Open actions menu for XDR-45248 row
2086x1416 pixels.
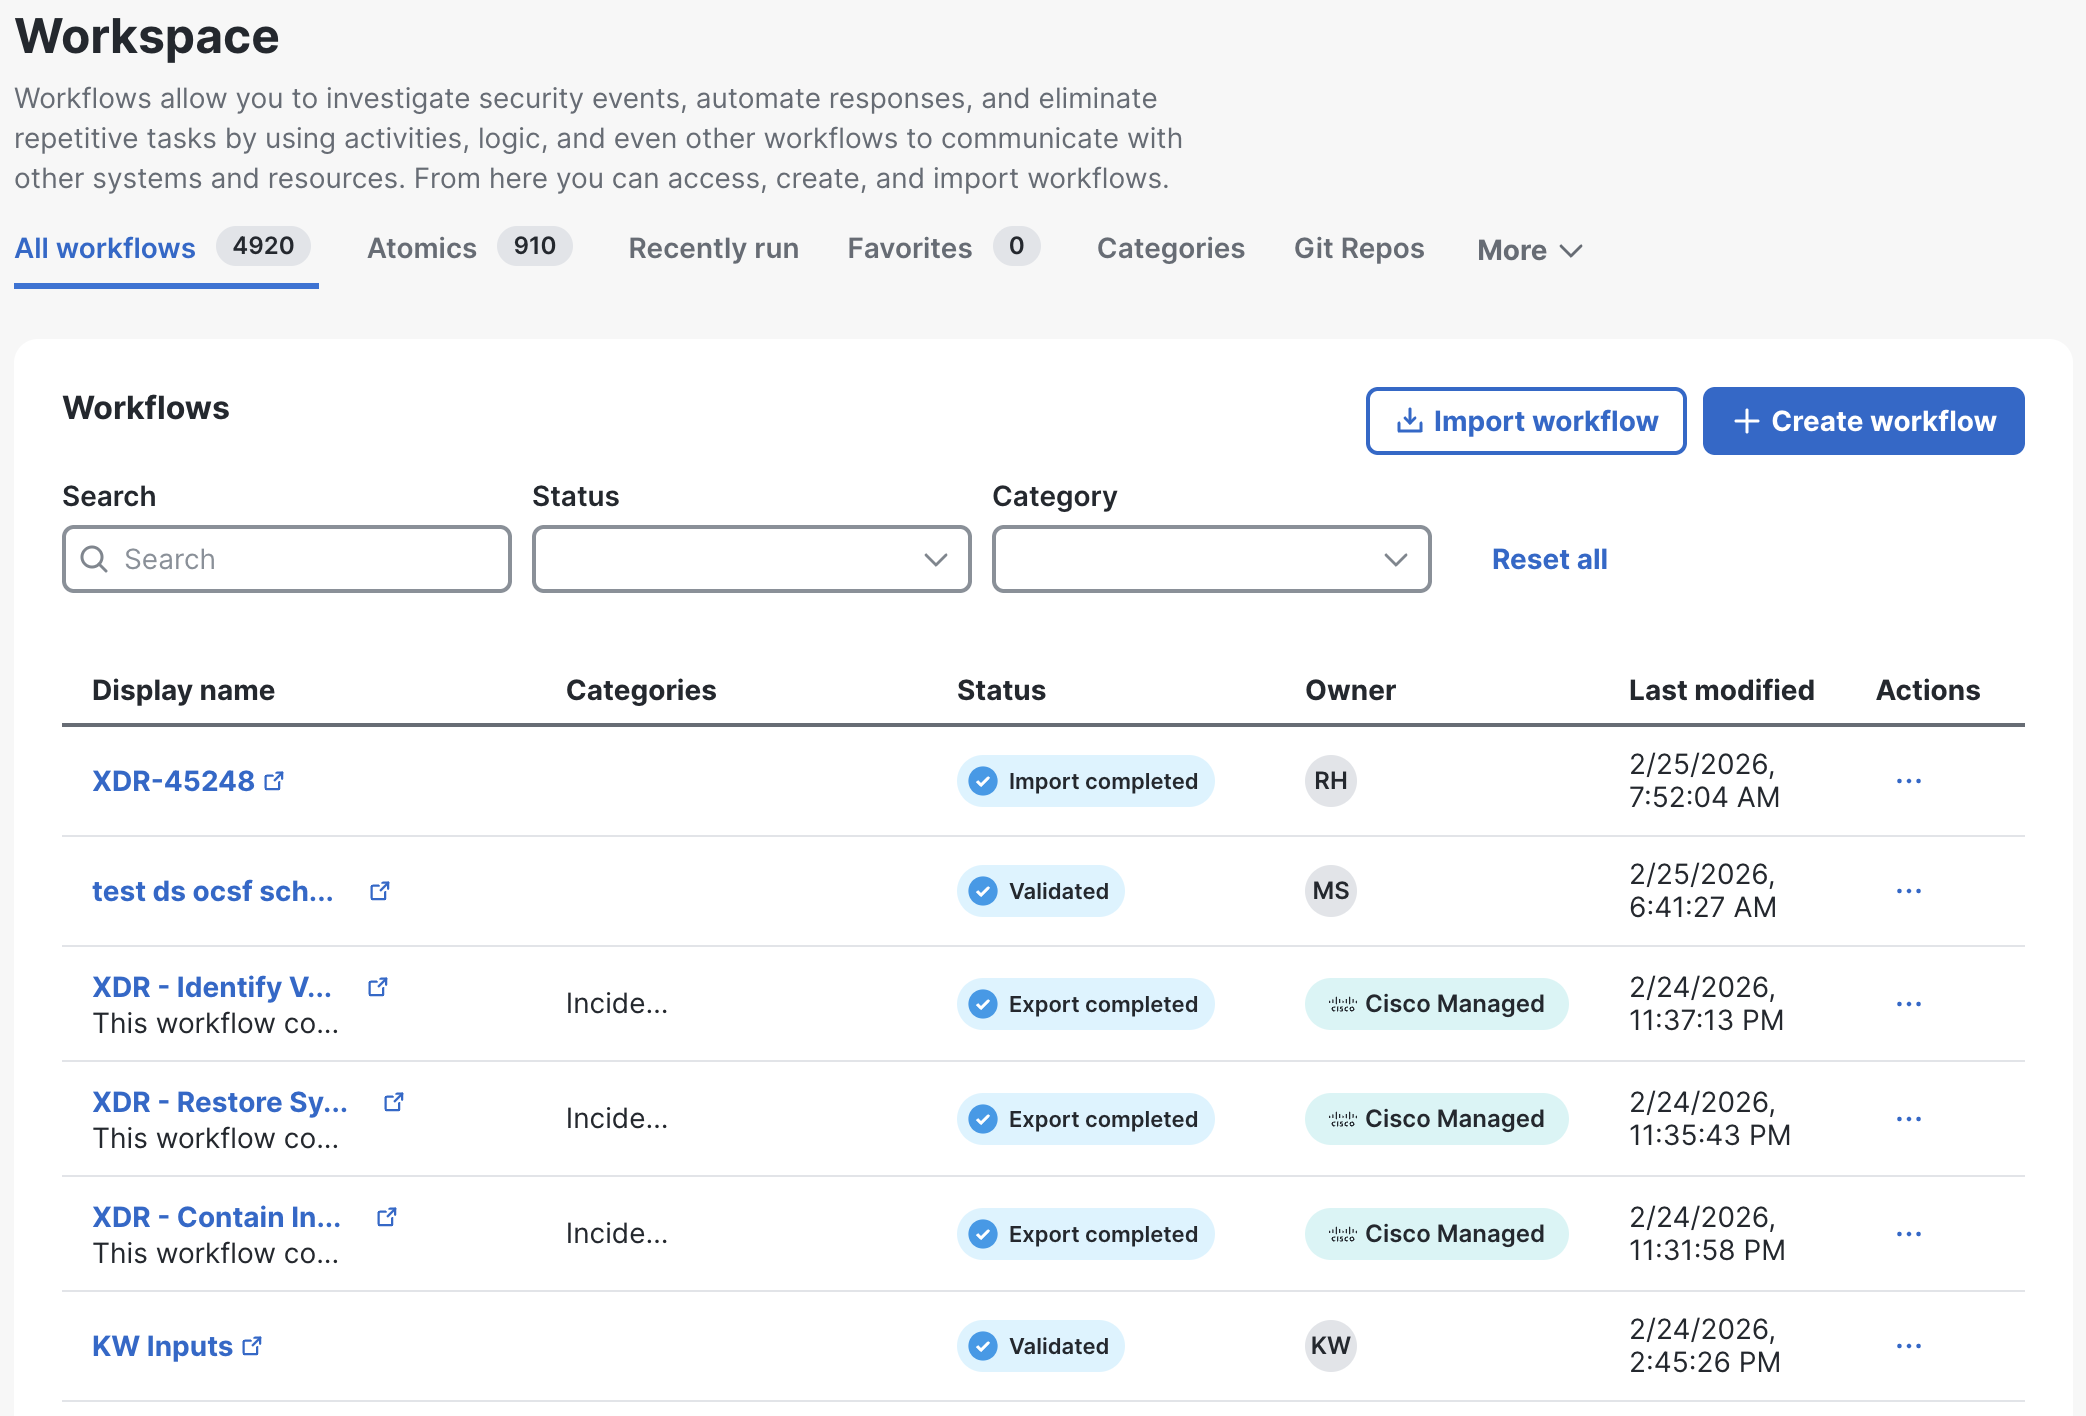pos(1908,781)
